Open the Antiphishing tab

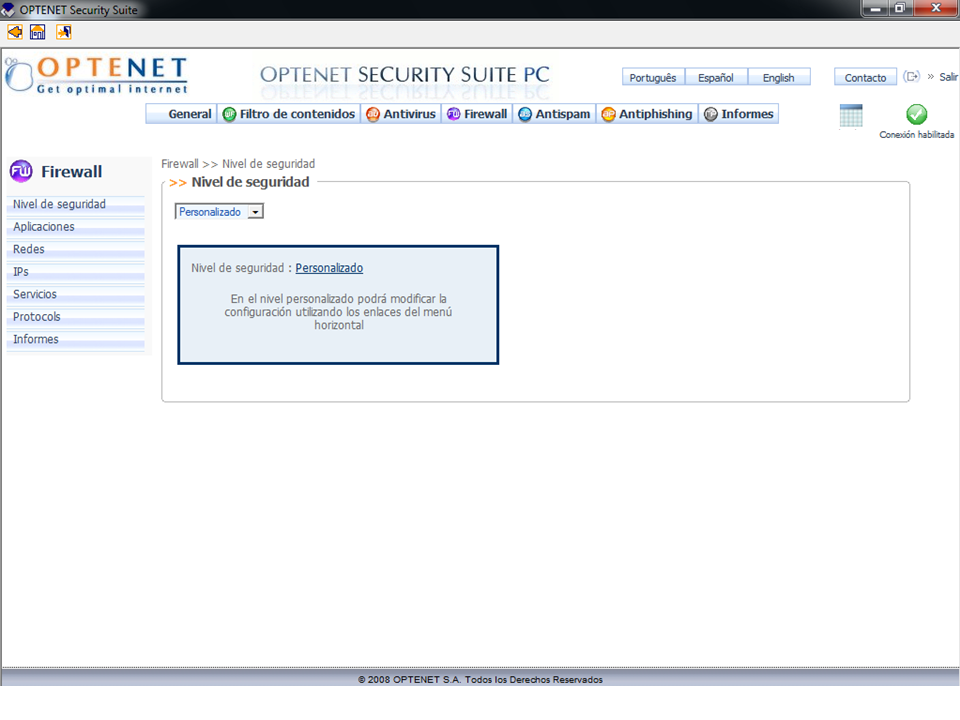(x=647, y=114)
